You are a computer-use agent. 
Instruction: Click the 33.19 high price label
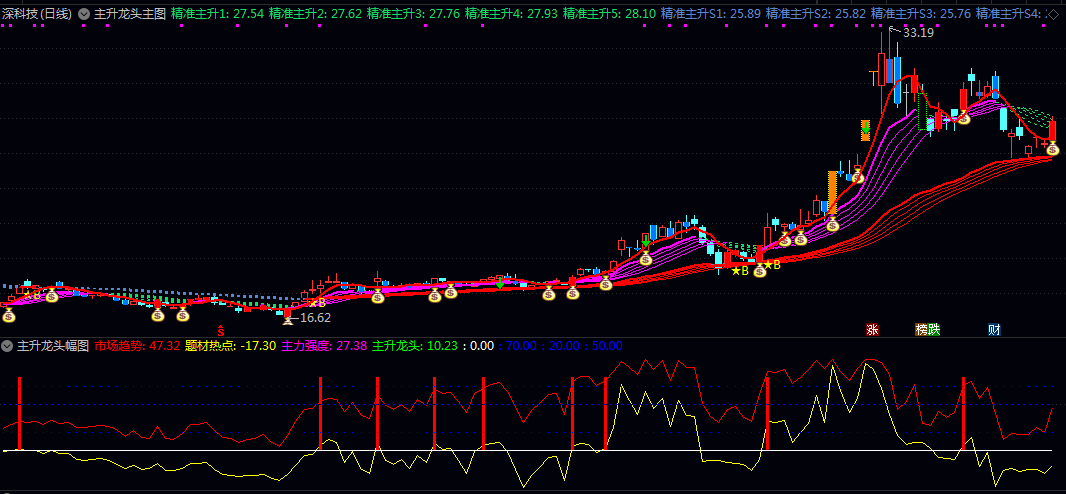coord(917,33)
